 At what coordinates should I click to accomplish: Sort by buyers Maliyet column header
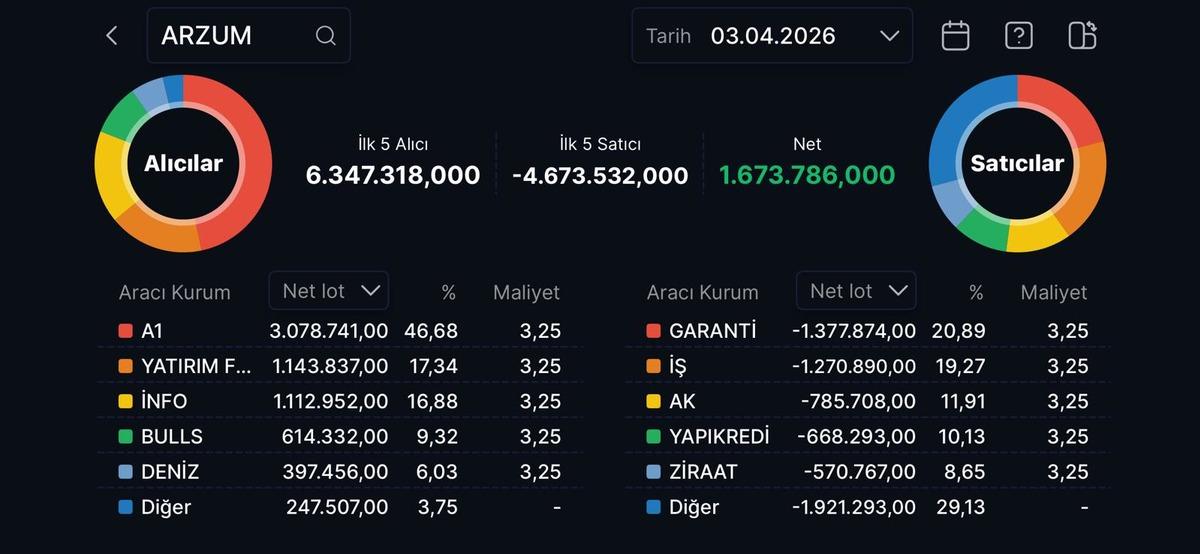pyautogui.click(x=526, y=293)
